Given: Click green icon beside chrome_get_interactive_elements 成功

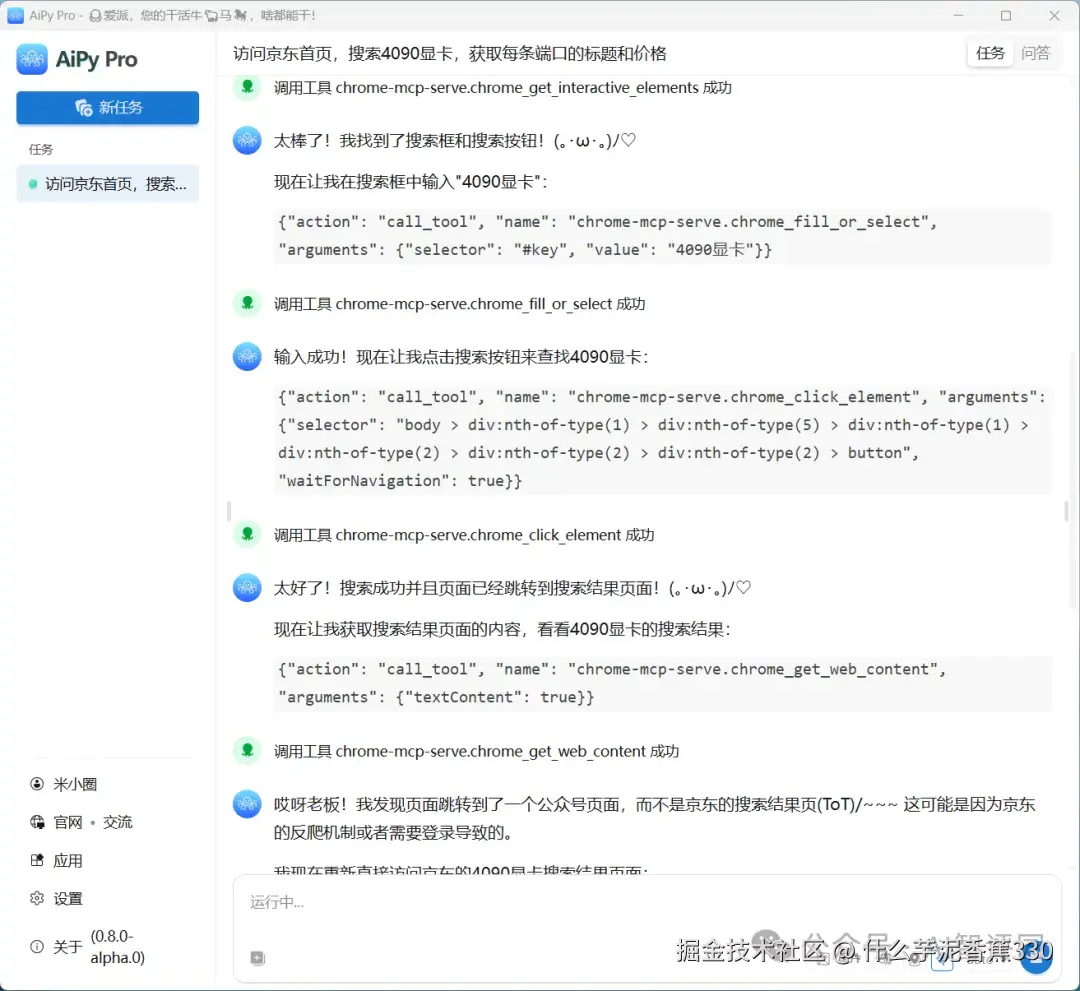Looking at the screenshot, I should point(247,87).
